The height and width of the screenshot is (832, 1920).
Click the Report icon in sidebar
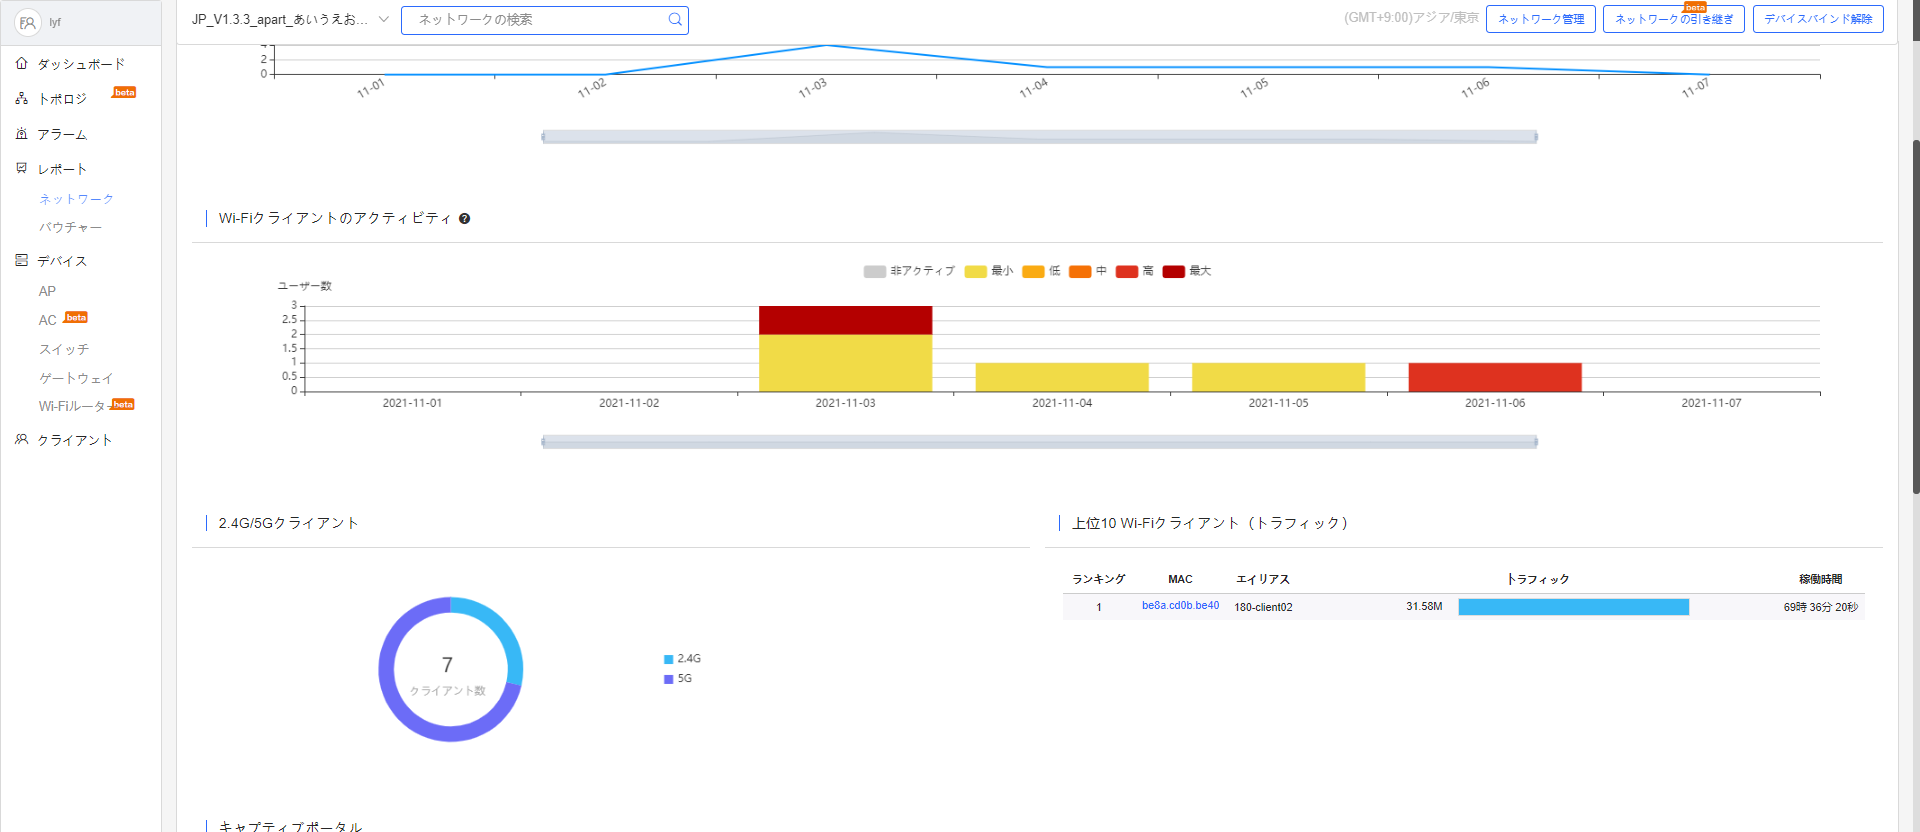pyautogui.click(x=21, y=168)
